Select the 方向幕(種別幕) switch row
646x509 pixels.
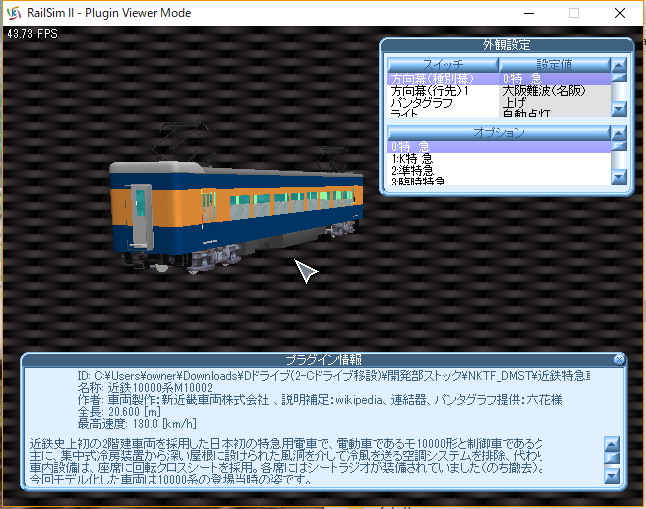(443, 79)
